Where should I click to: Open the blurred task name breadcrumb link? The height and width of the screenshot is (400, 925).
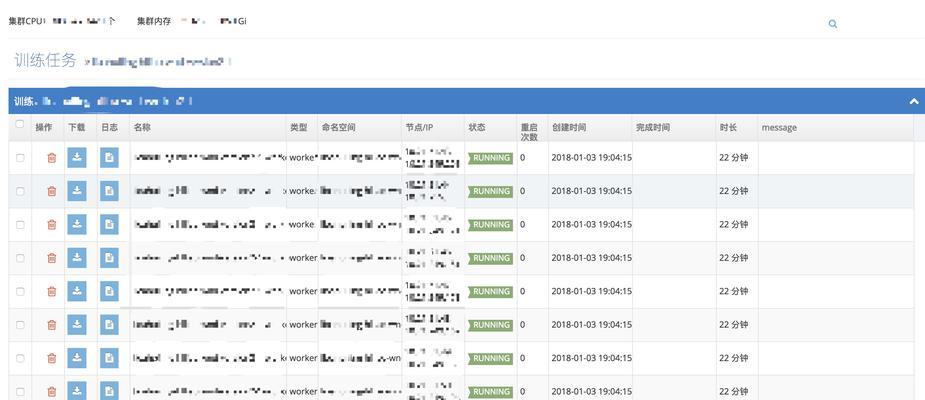coord(158,61)
